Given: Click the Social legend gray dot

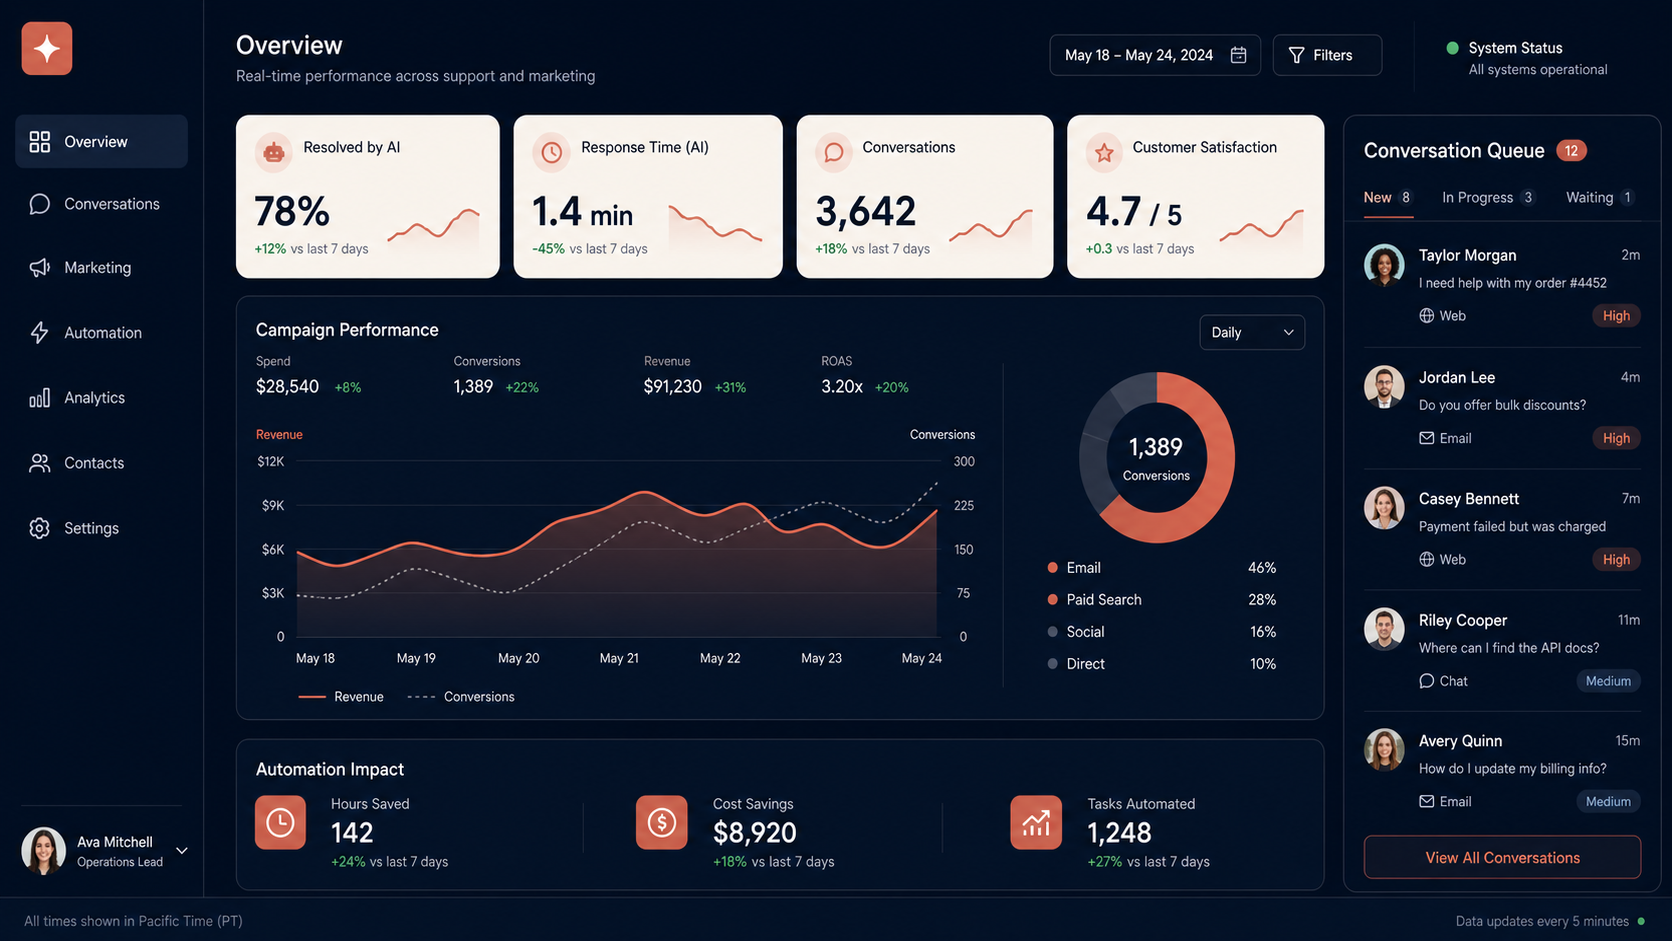Looking at the screenshot, I should (x=1052, y=632).
